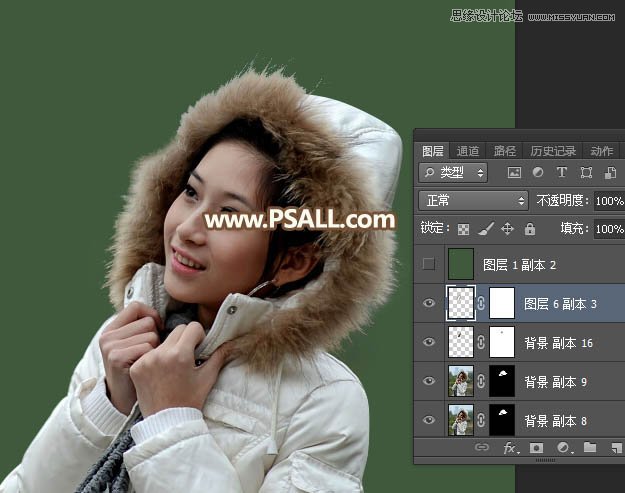This screenshot has width=625, height=493.
Task: Switch to the 通道 tab
Action: [x=468, y=151]
